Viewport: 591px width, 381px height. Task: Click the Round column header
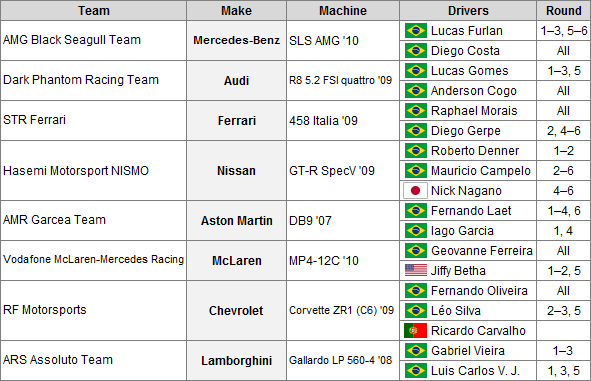(563, 11)
